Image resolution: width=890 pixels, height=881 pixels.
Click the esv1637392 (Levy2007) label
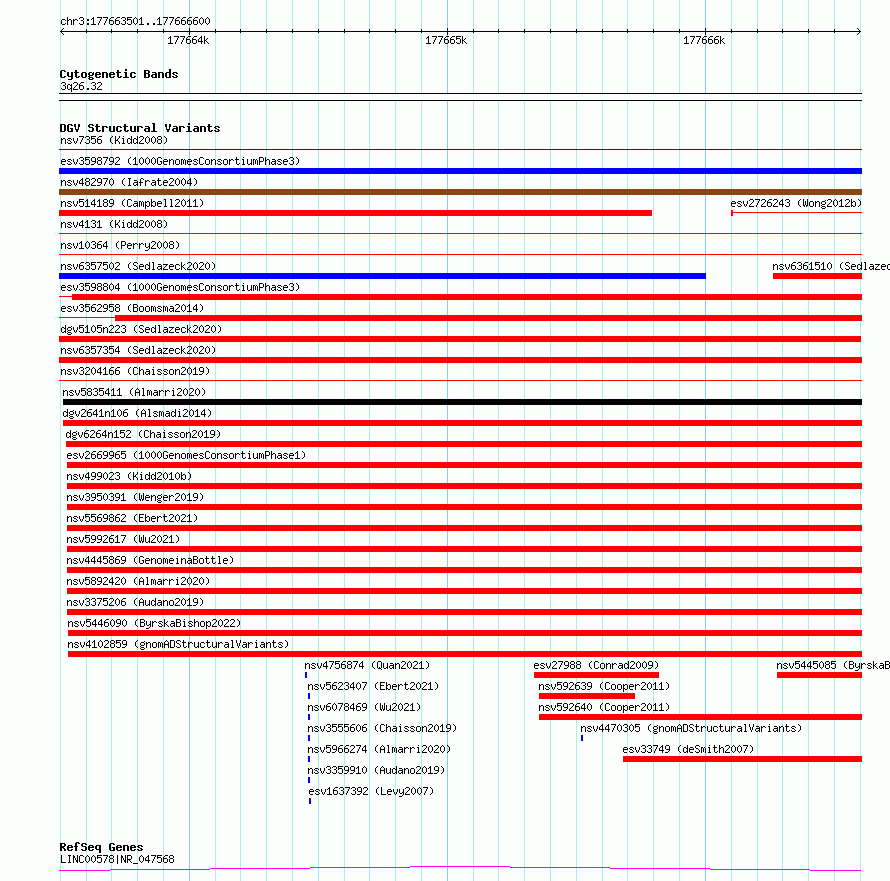pos(371,791)
